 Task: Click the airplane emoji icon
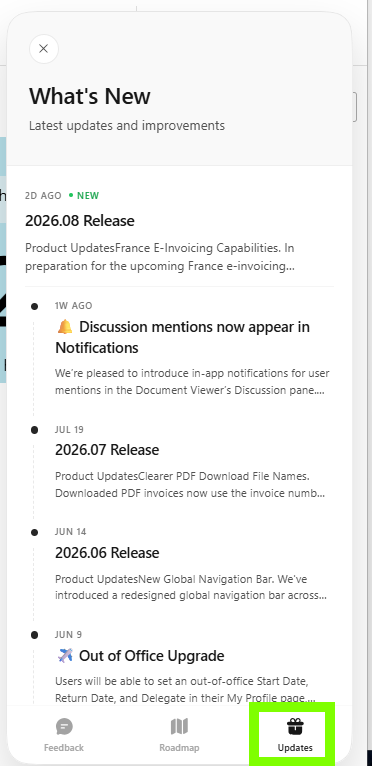tap(65, 656)
